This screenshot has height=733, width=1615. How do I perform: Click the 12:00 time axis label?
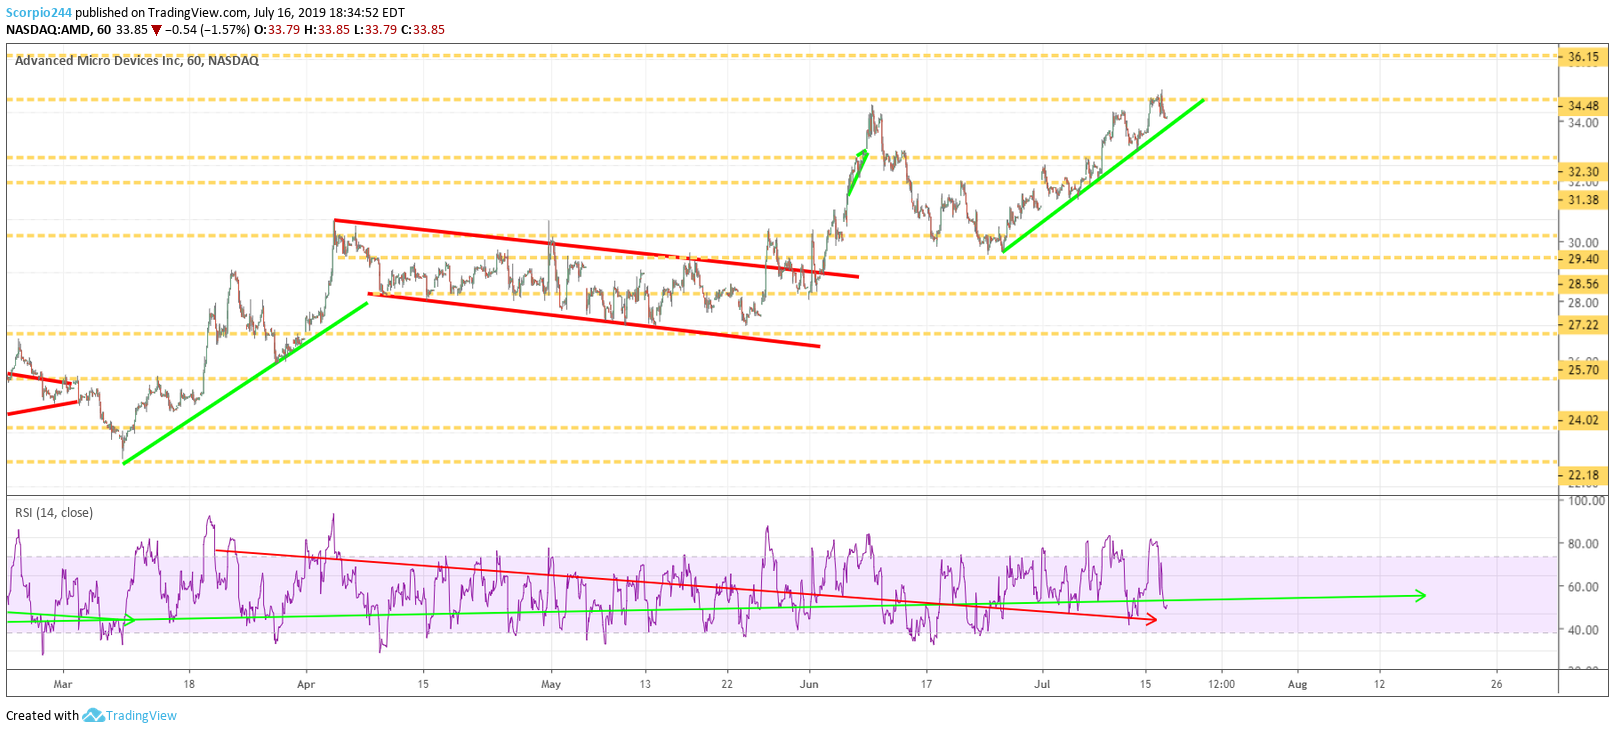pos(1221,685)
